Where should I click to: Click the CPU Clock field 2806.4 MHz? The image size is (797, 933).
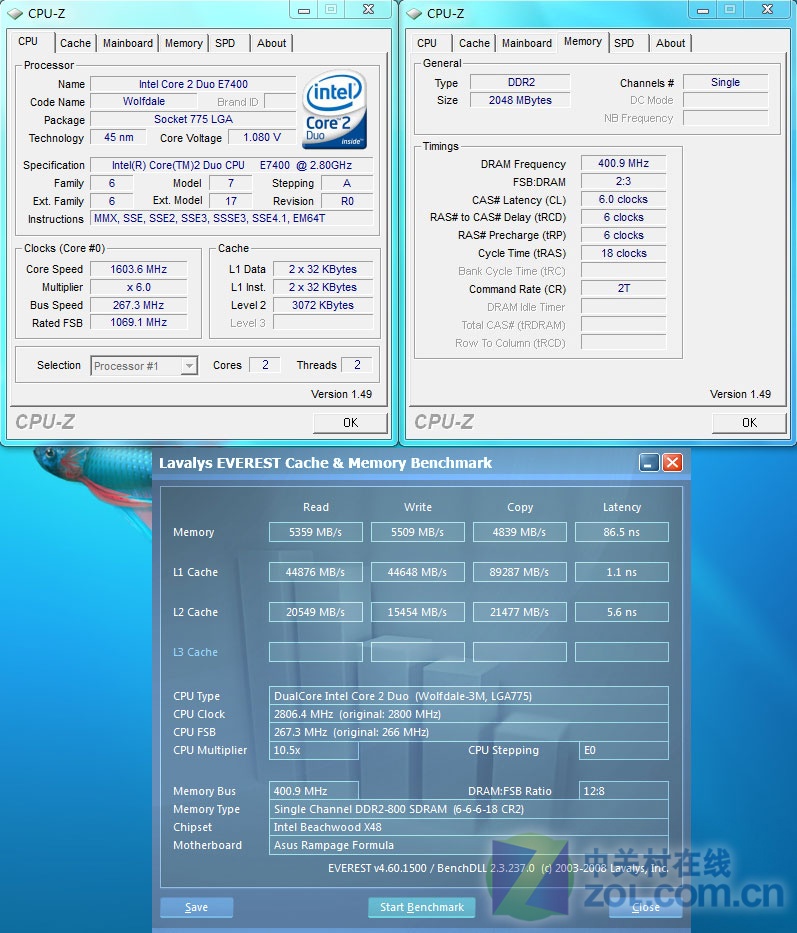tap(468, 714)
